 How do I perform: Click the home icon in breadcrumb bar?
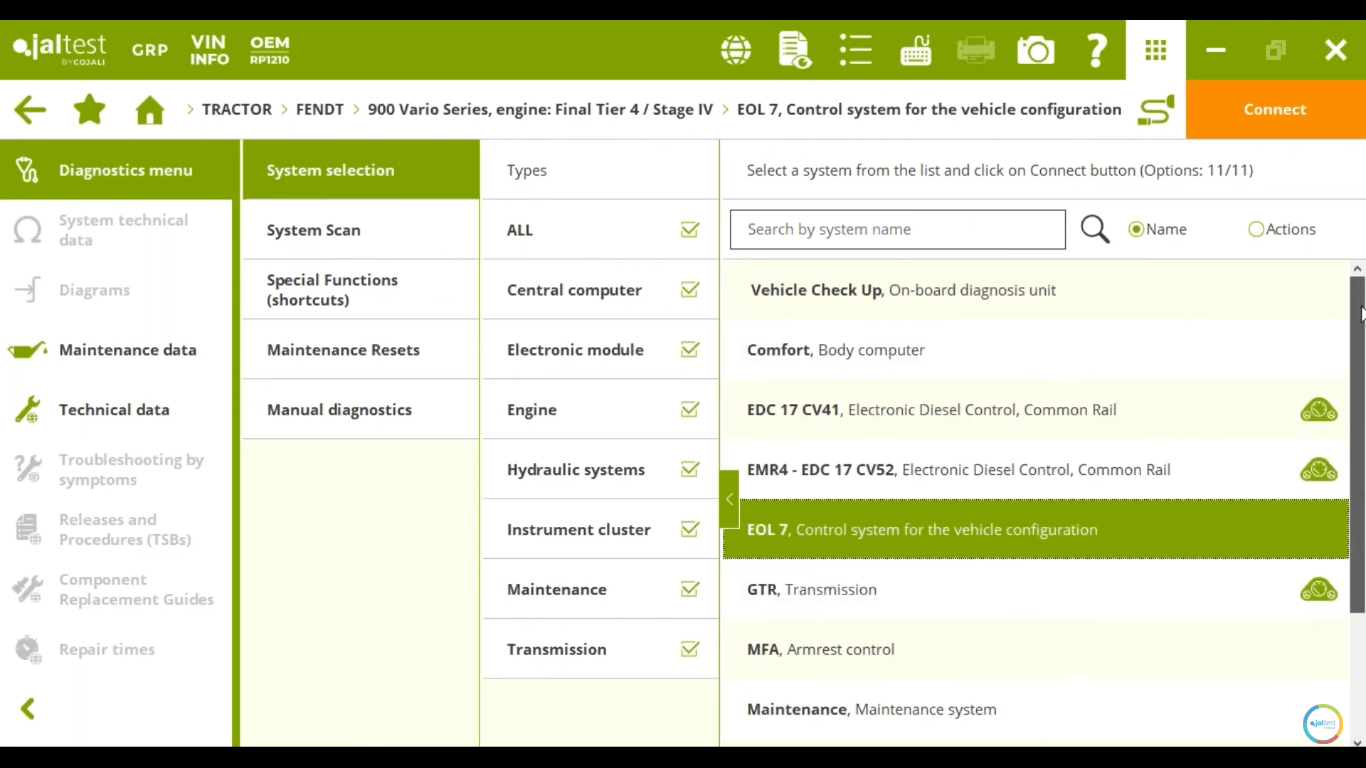pyautogui.click(x=150, y=110)
